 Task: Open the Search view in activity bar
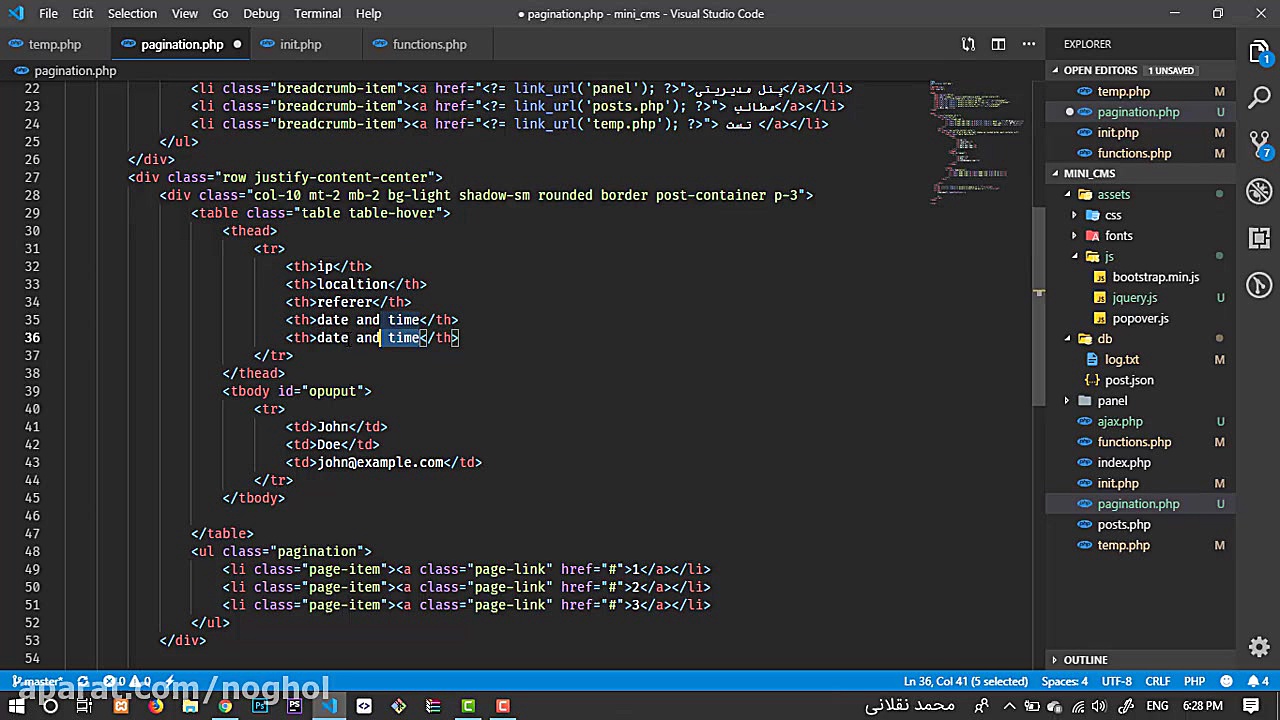tap(1259, 97)
